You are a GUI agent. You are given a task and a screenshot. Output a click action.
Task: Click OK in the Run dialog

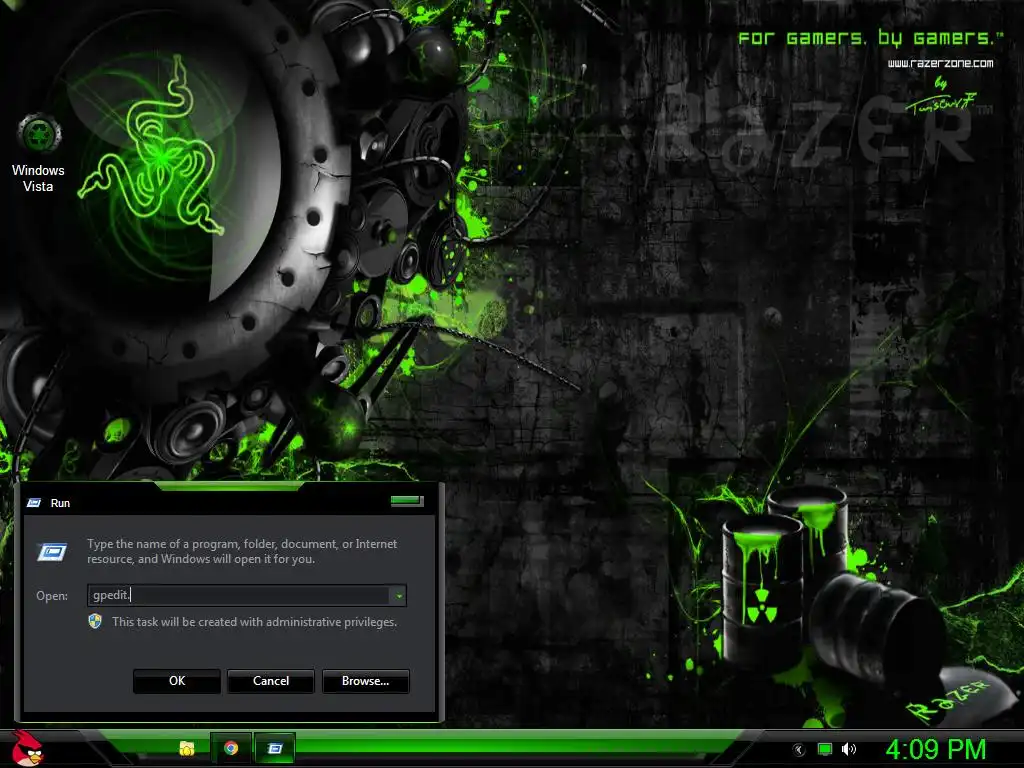tap(177, 681)
